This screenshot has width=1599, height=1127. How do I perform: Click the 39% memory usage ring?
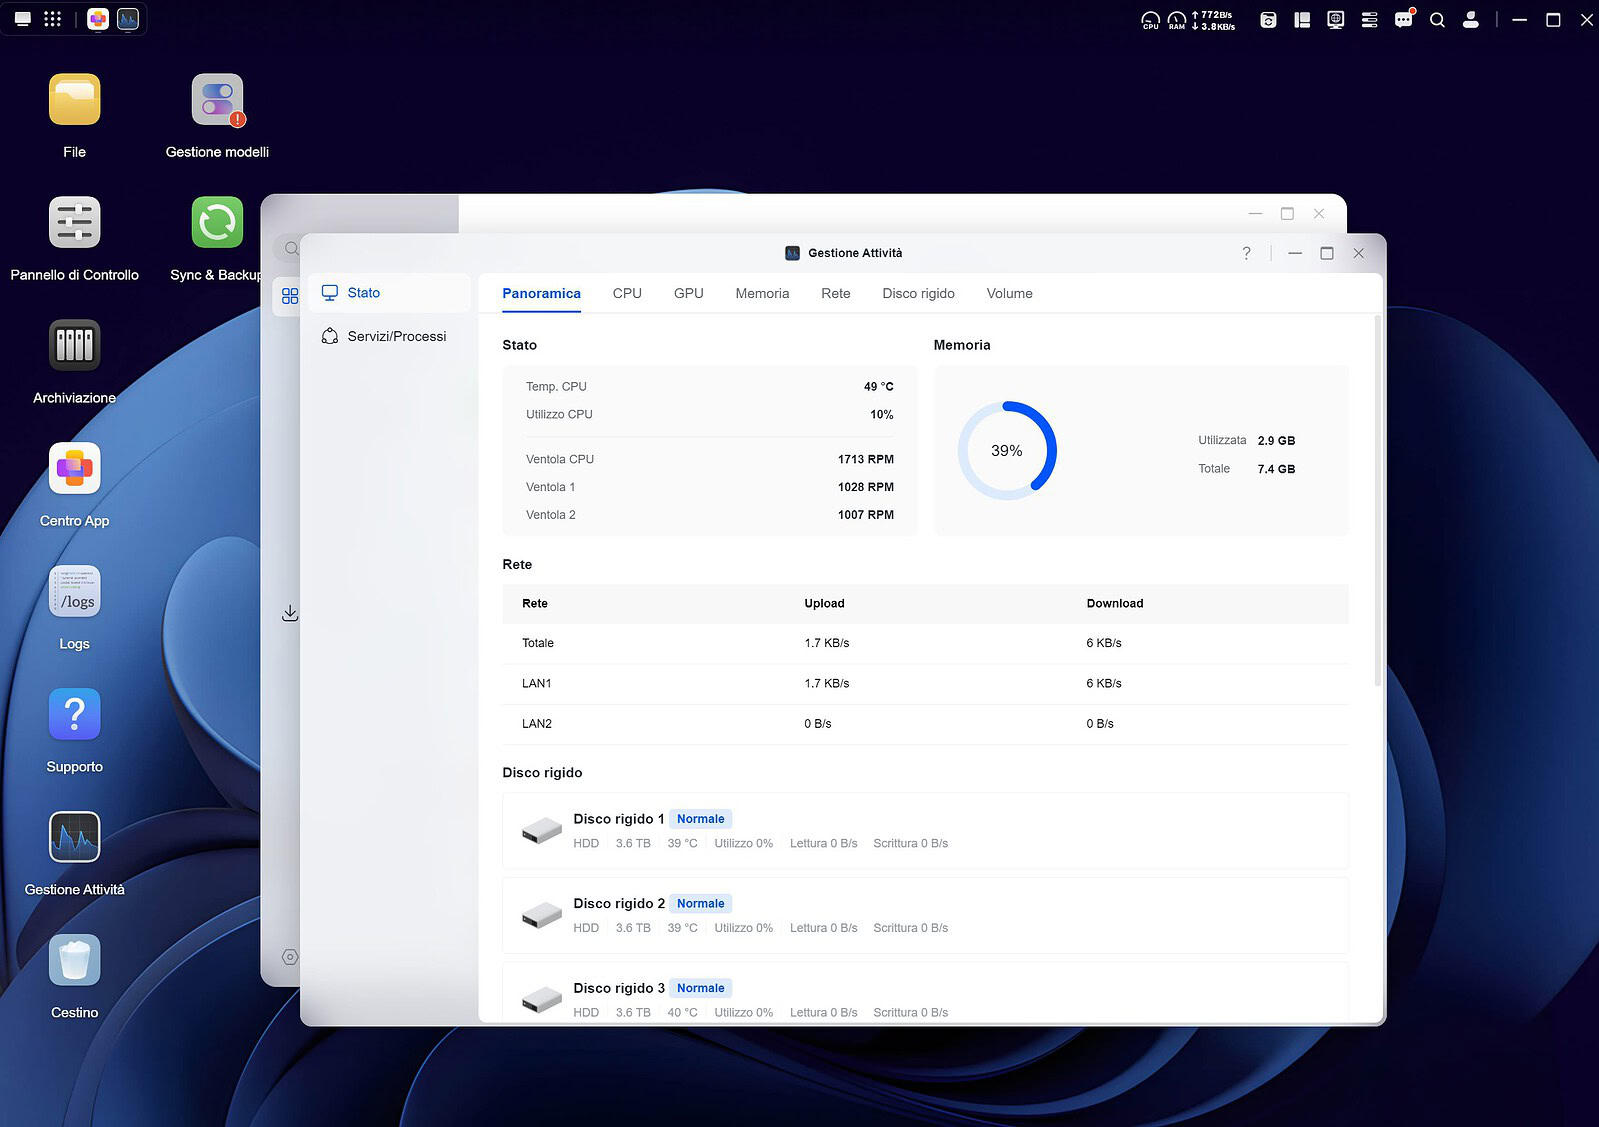pyautogui.click(x=1007, y=451)
